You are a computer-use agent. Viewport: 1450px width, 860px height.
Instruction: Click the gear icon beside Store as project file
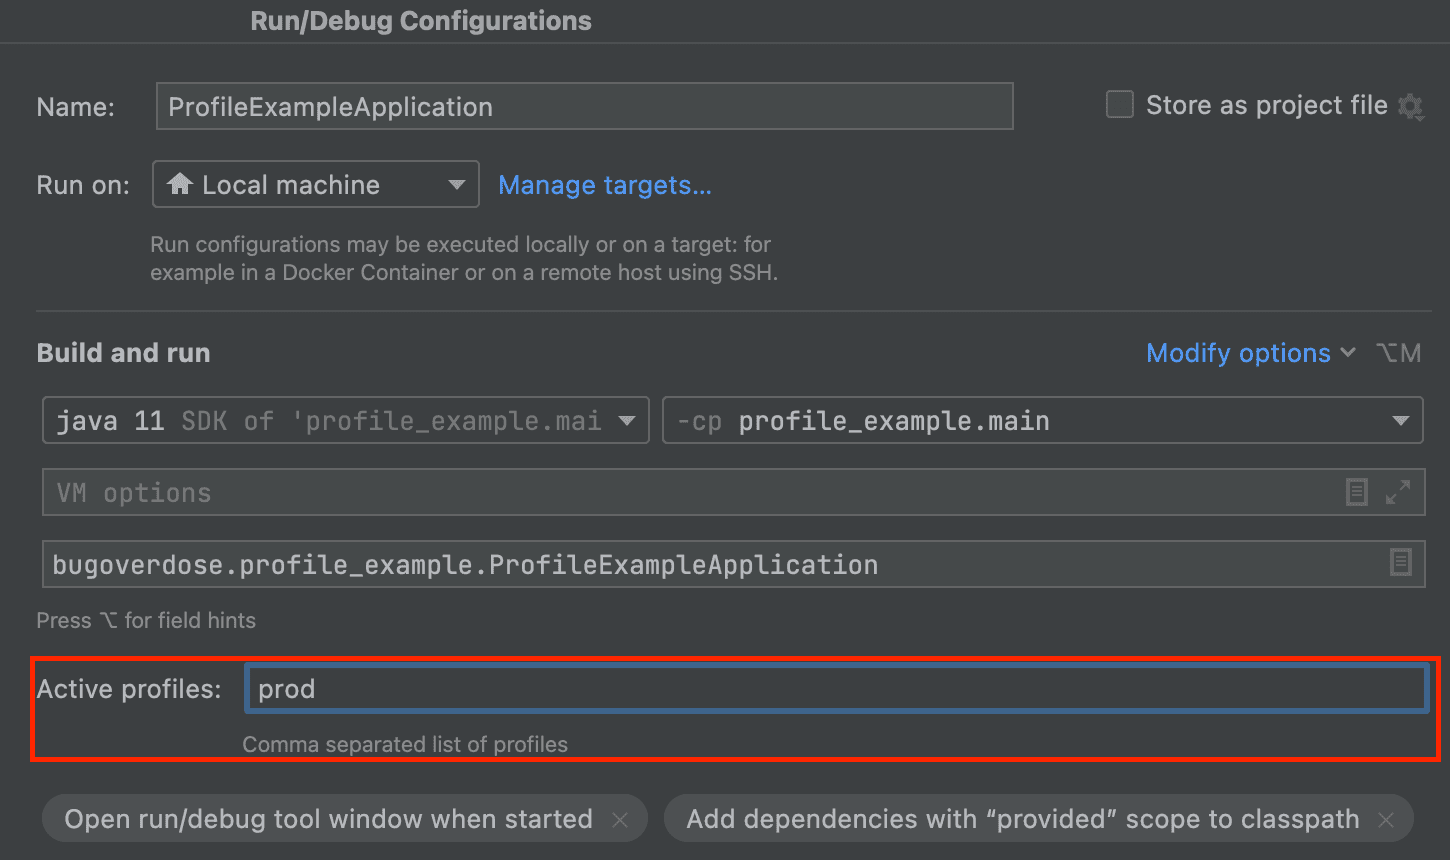[1410, 106]
